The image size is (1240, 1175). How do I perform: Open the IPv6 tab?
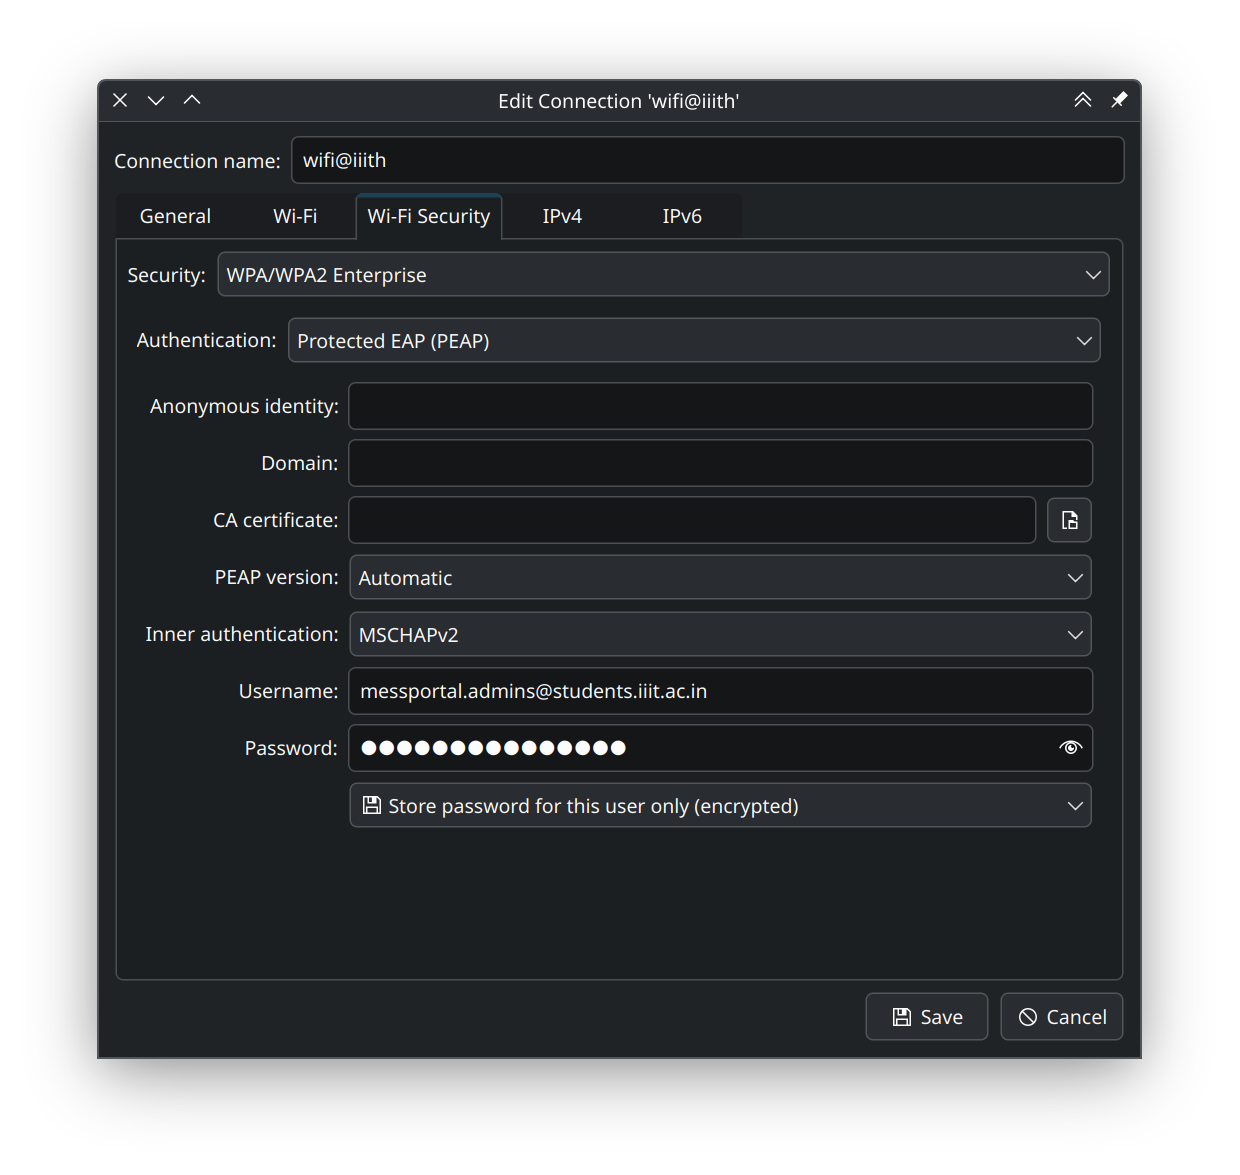[682, 216]
